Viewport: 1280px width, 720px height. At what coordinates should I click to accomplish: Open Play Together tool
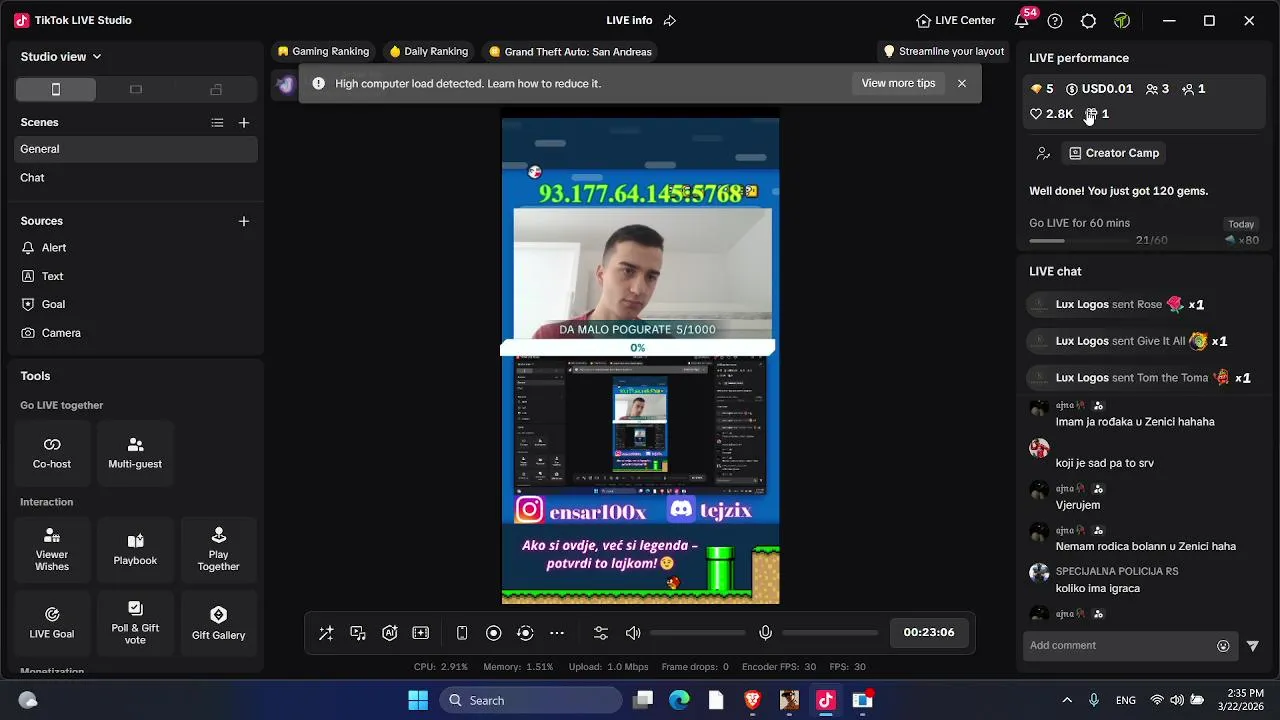(x=218, y=549)
